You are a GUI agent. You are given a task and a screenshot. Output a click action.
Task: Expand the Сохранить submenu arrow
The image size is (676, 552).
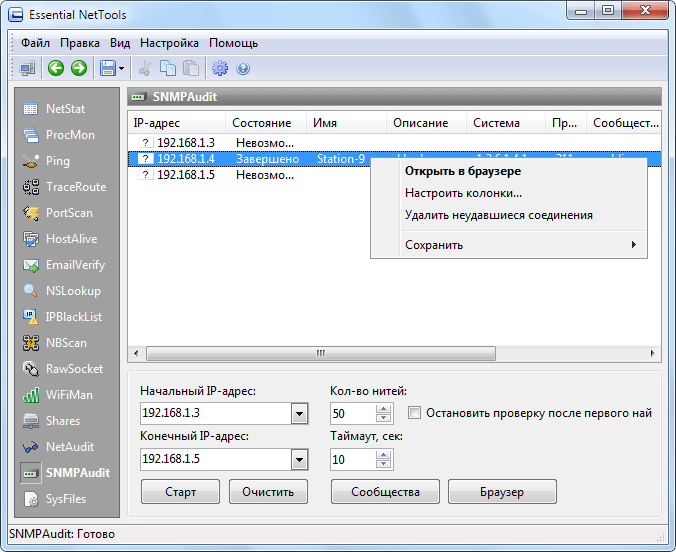click(634, 245)
